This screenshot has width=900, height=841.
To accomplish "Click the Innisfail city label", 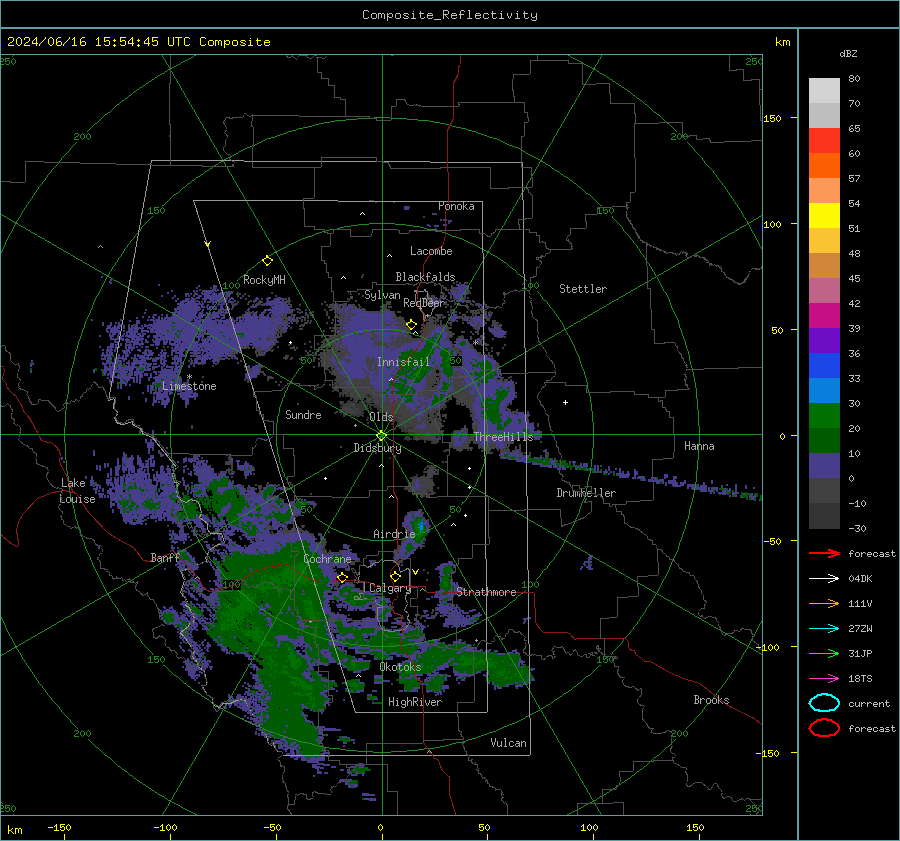I will (403, 362).
